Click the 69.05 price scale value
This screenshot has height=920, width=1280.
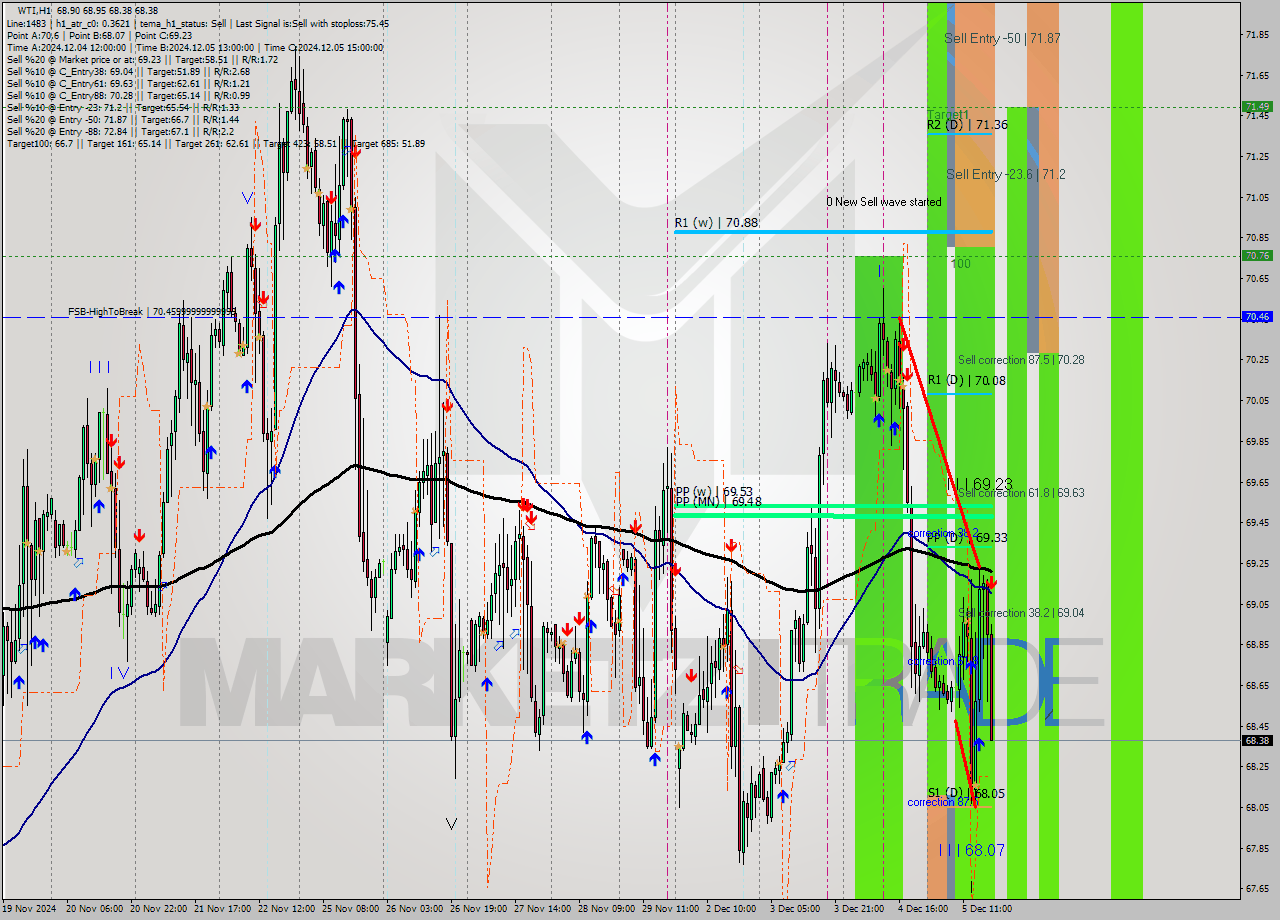(1257, 604)
